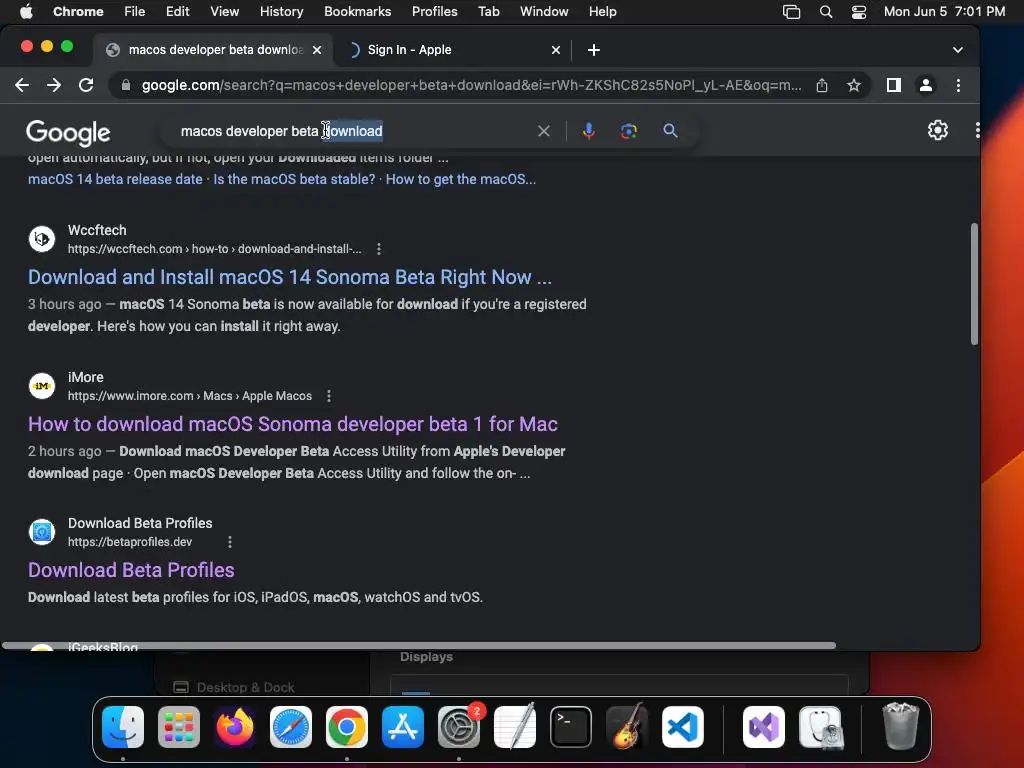
Task: Click the date and time in menu bar
Action: (944, 11)
